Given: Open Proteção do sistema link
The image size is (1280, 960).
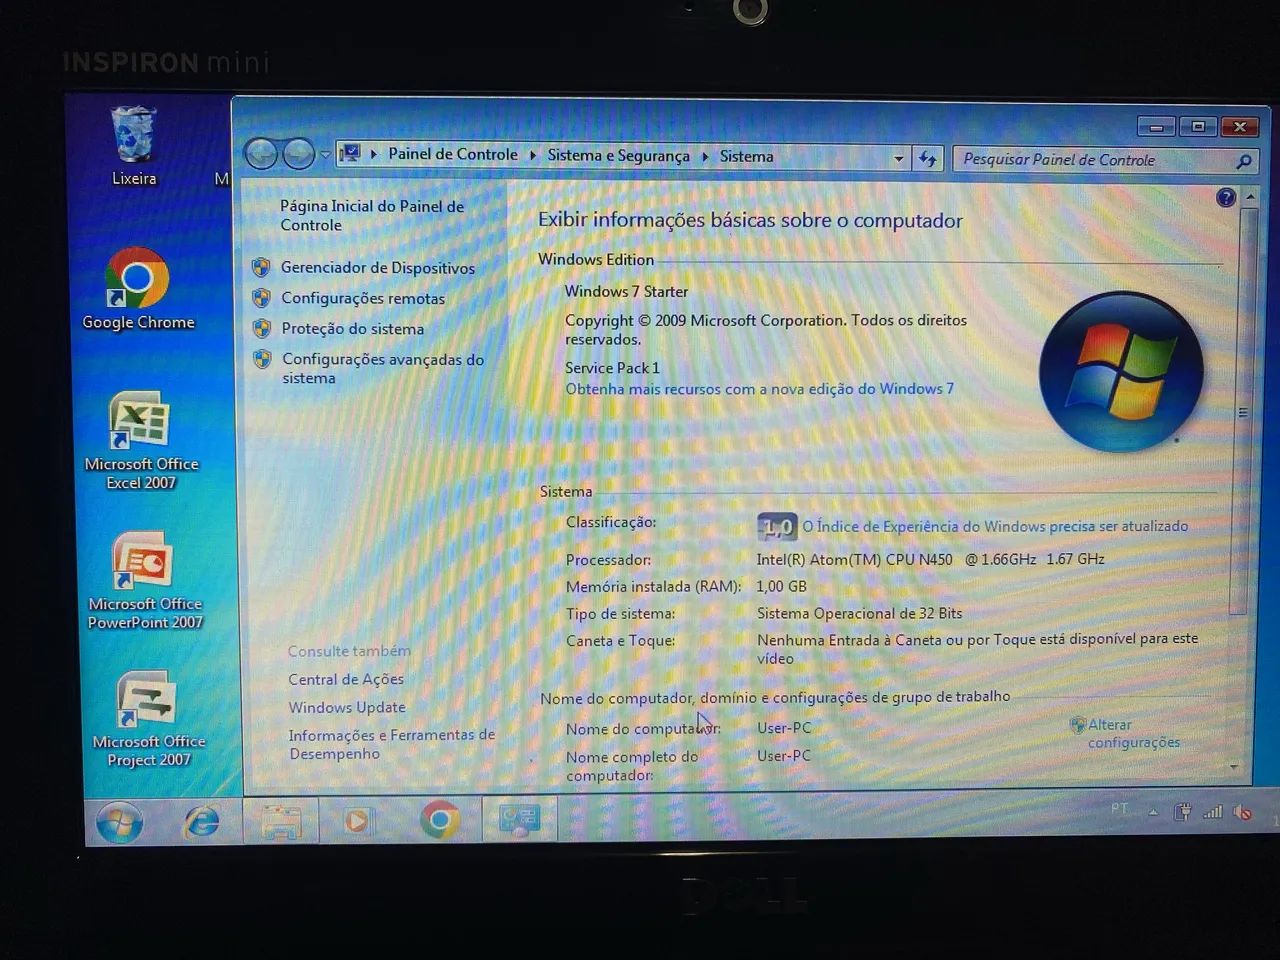Looking at the screenshot, I should [352, 328].
